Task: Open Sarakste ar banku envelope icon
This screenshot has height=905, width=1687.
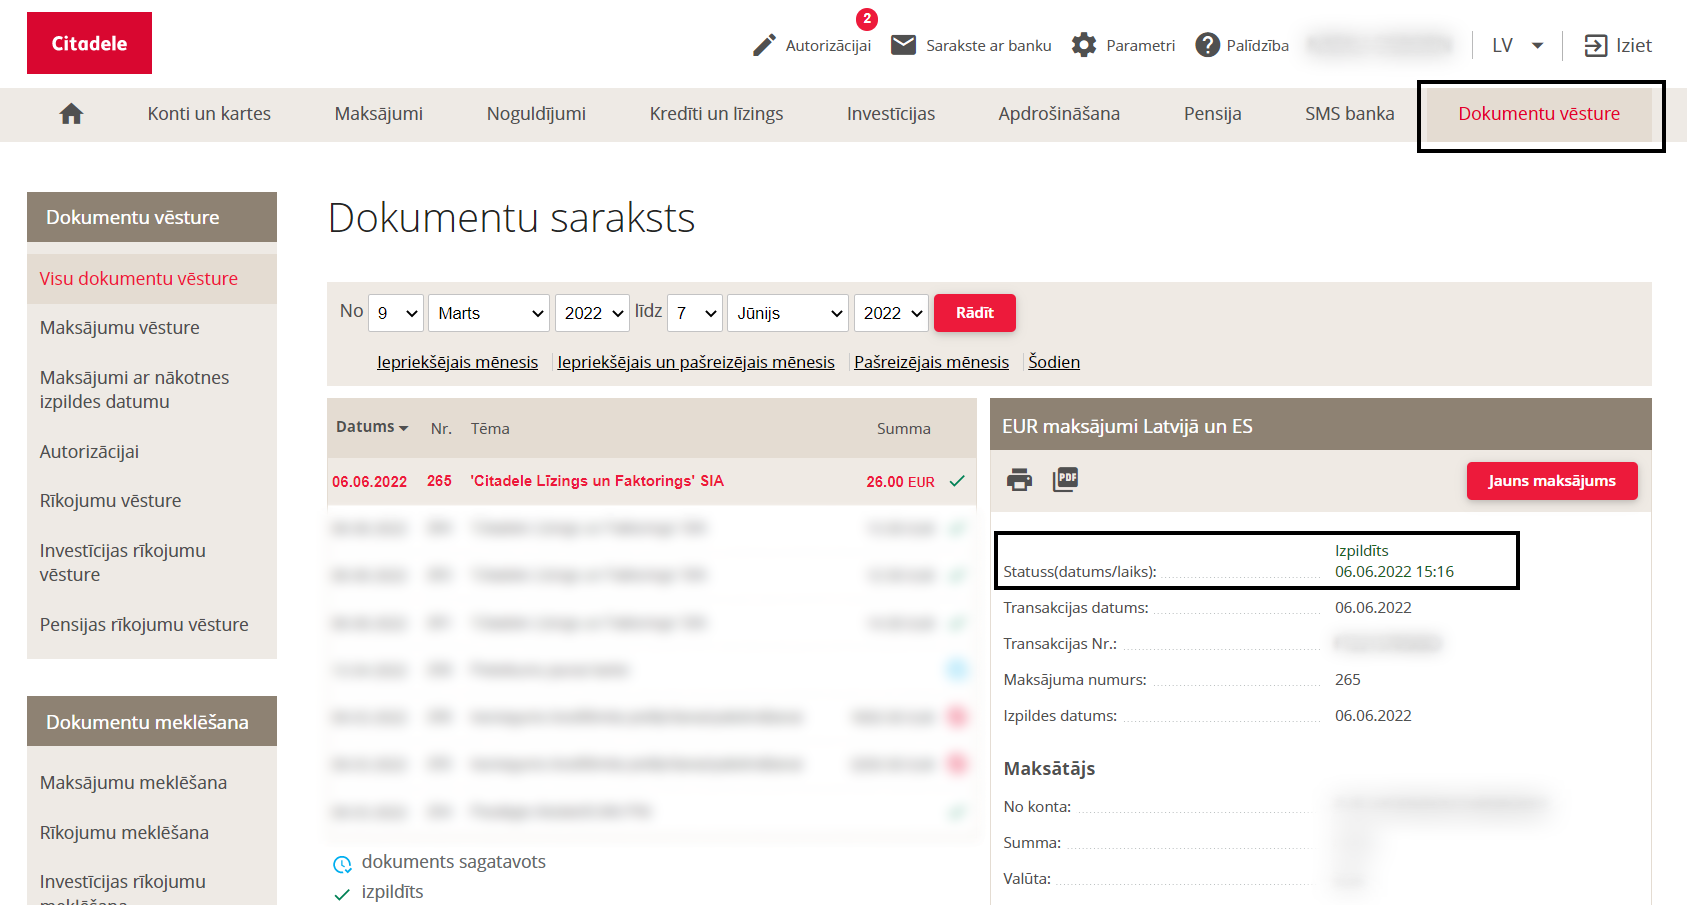Action: click(x=903, y=45)
